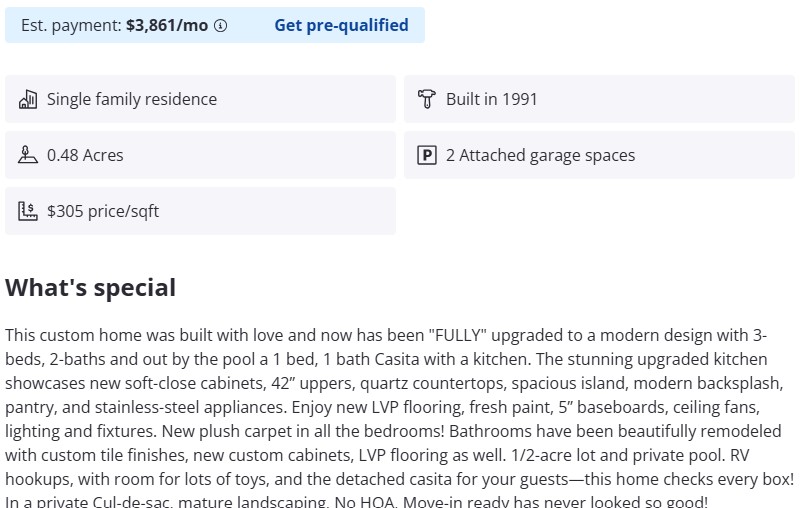Select the 2 Attached garage spaces text
The width and height of the screenshot is (807, 508).
tap(540, 155)
